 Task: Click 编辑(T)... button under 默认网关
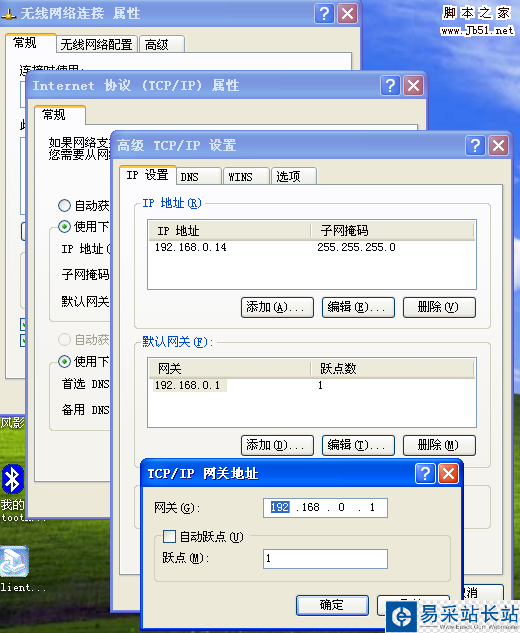(358, 445)
